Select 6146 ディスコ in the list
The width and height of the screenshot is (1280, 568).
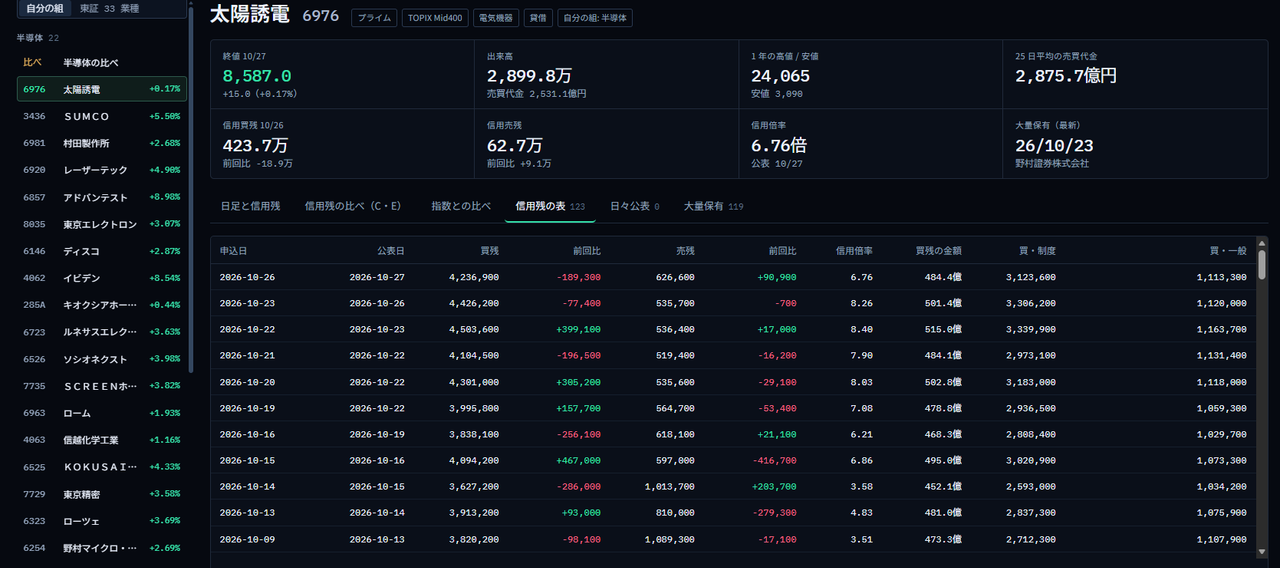point(102,251)
